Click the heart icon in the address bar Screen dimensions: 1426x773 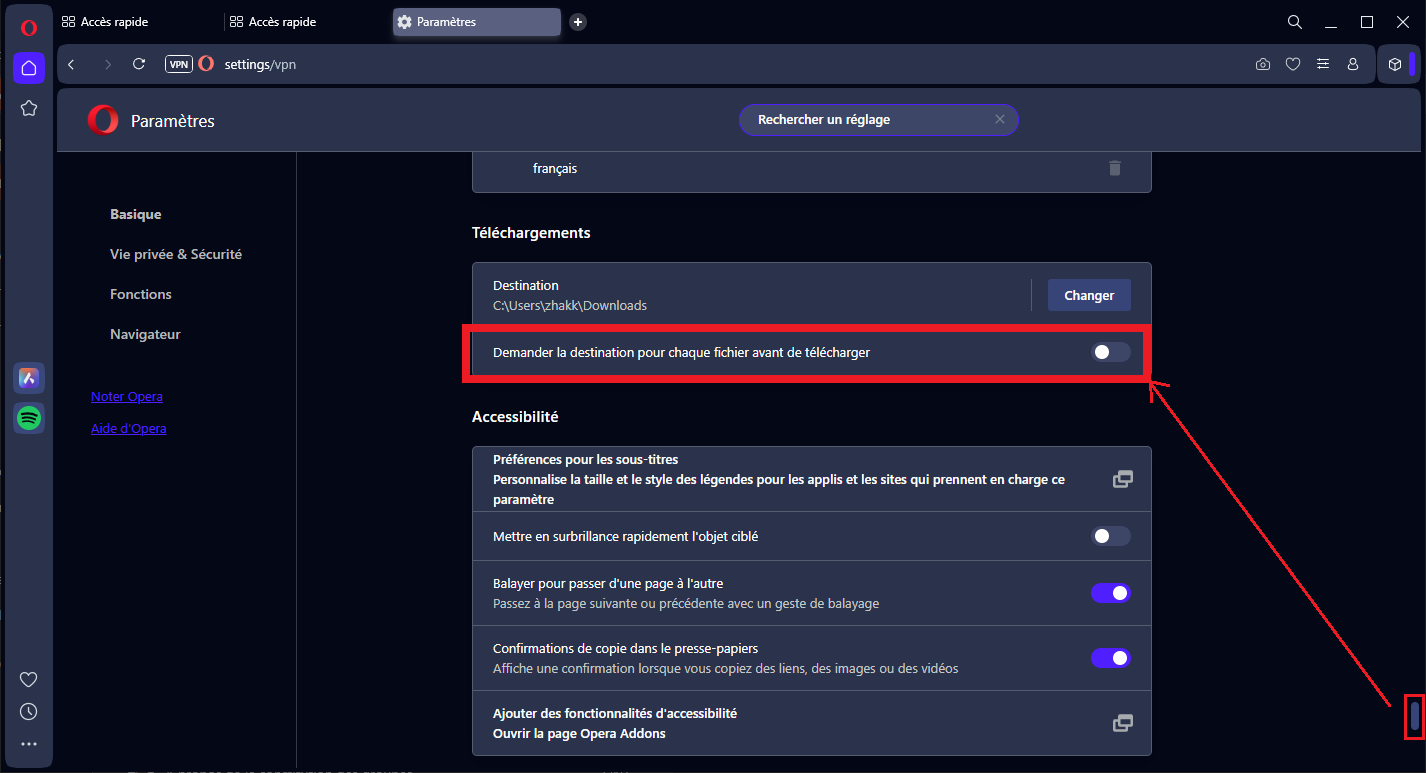tap(1293, 64)
